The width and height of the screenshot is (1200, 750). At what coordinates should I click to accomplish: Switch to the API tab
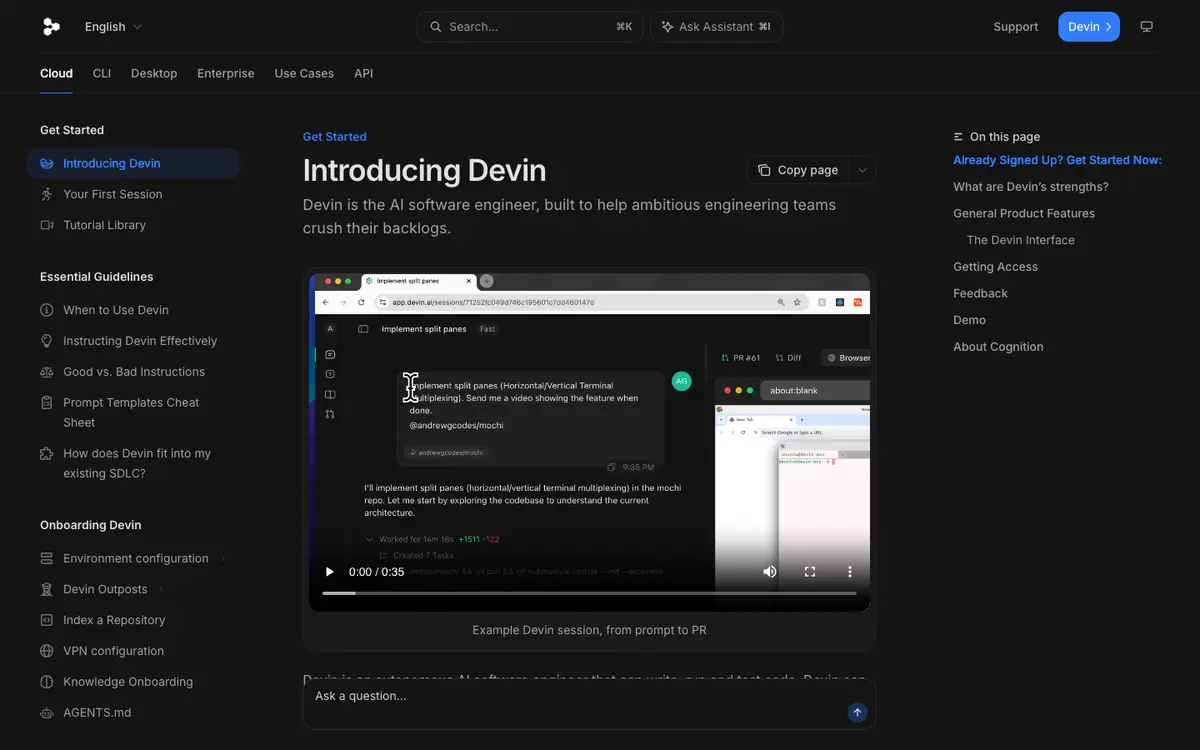(364, 73)
